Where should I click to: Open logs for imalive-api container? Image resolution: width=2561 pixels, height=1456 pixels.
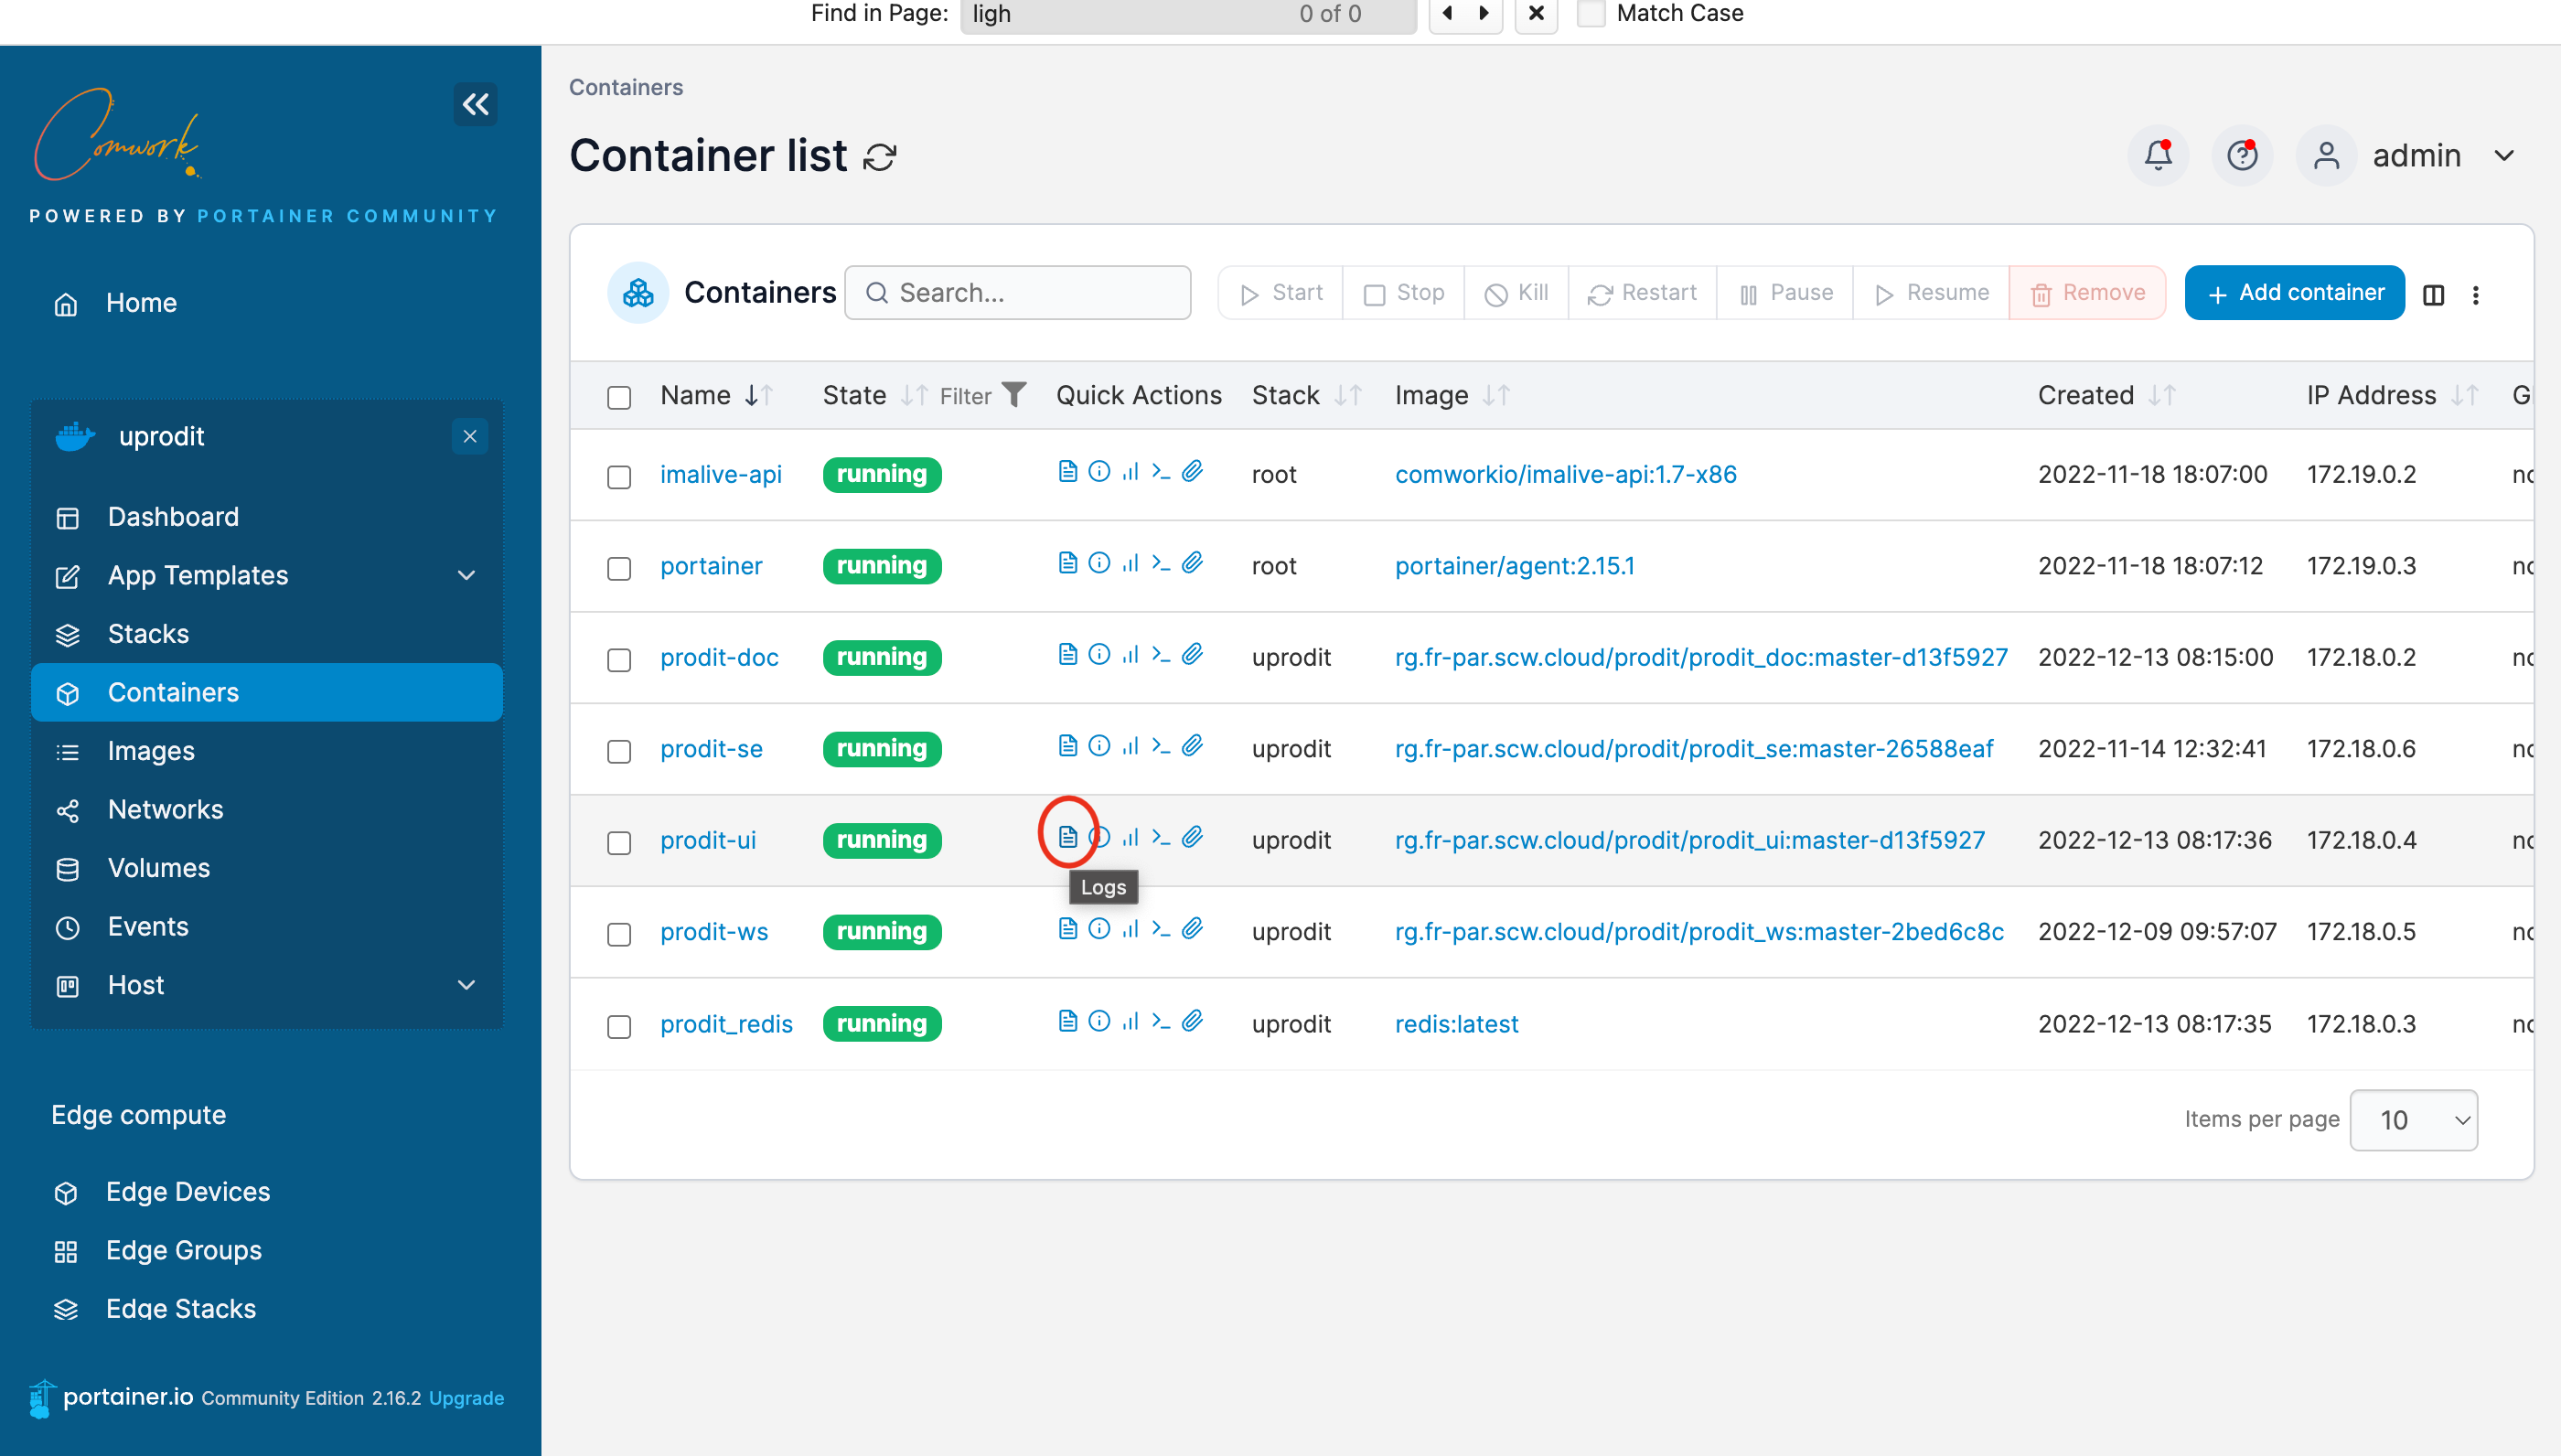(x=1067, y=471)
